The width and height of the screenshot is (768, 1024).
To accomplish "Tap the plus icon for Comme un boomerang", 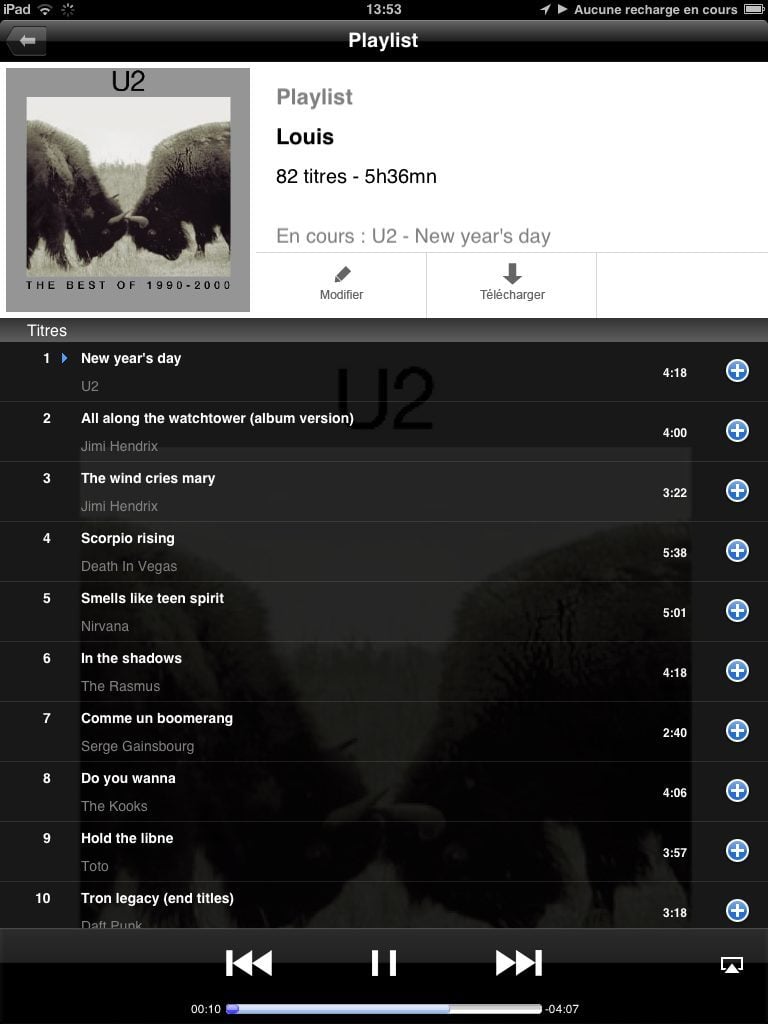I will 737,731.
